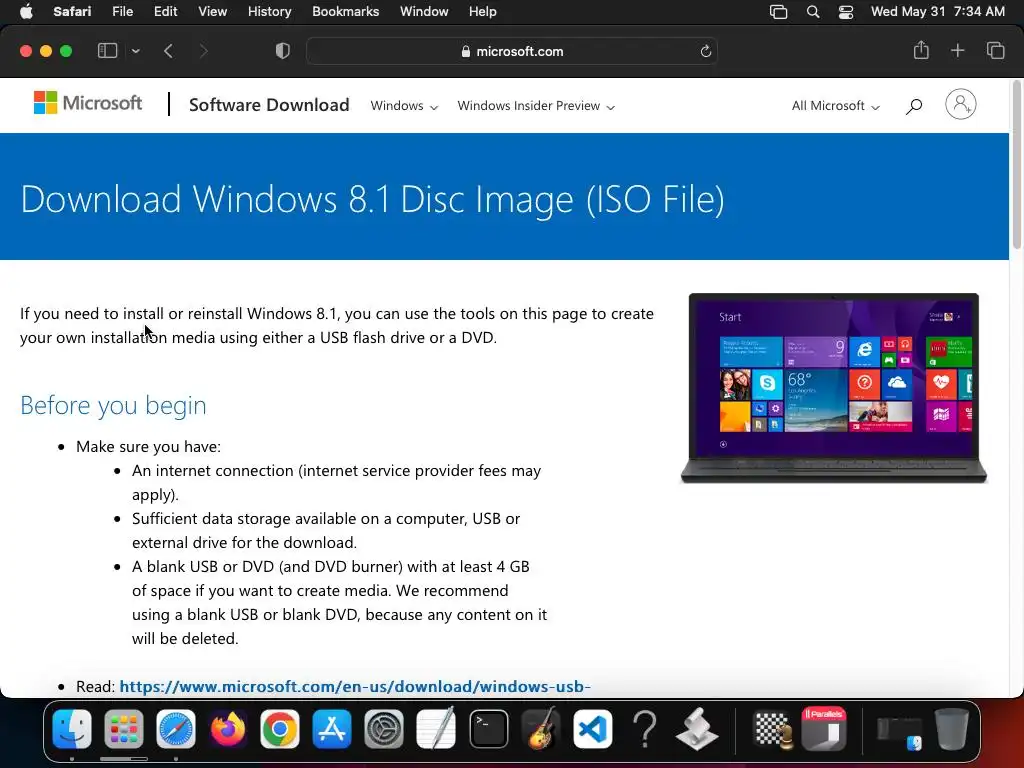Open the Apple menu
This screenshot has height=768, width=1024.
coord(26,12)
